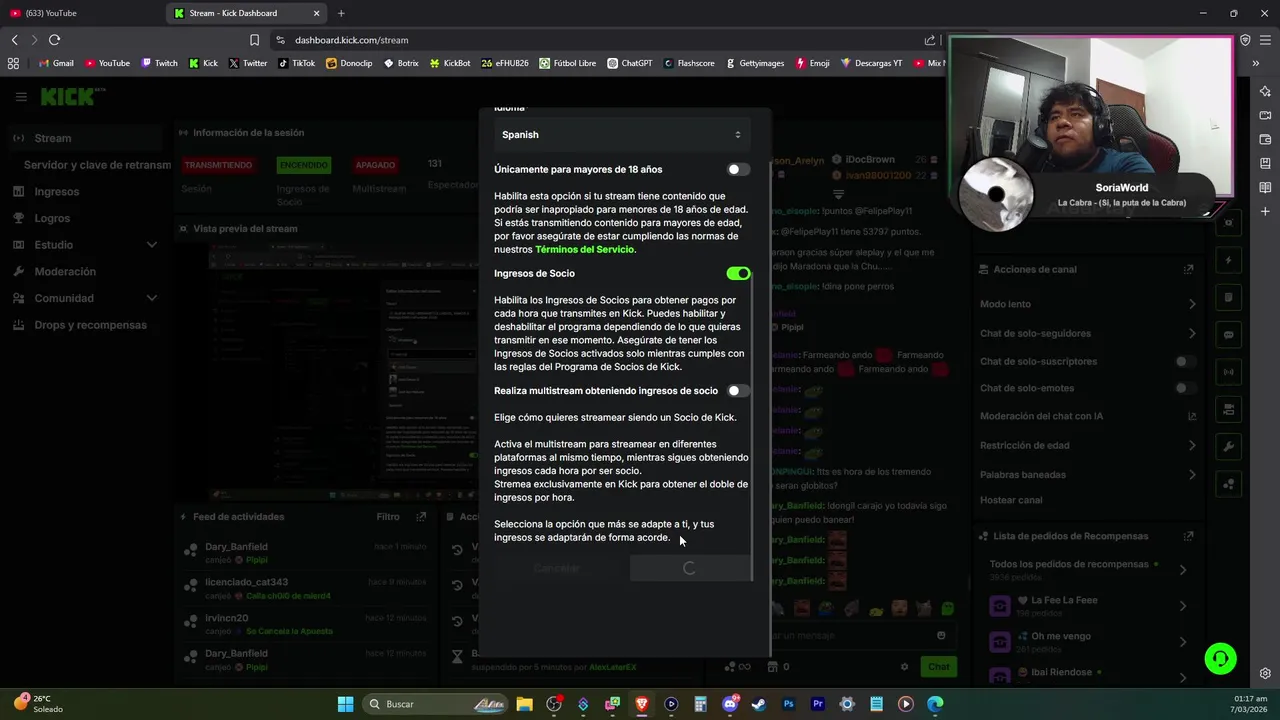1280x720 pixels.
Task: Click the Windows Start button
Action: tap(345, 704)
